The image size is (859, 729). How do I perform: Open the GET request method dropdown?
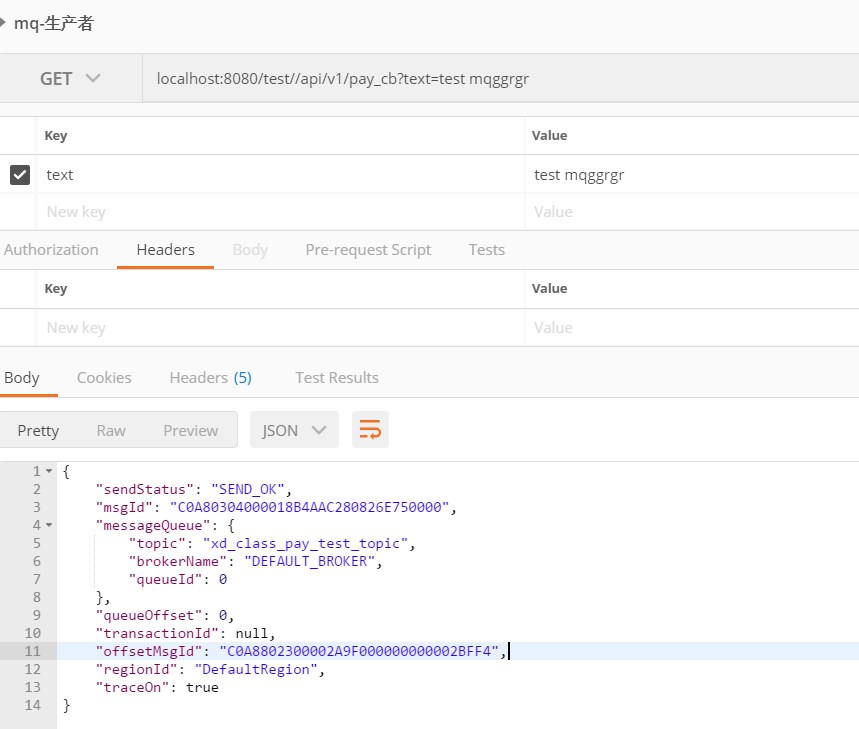pyautogui.click(x=69, y=77)
